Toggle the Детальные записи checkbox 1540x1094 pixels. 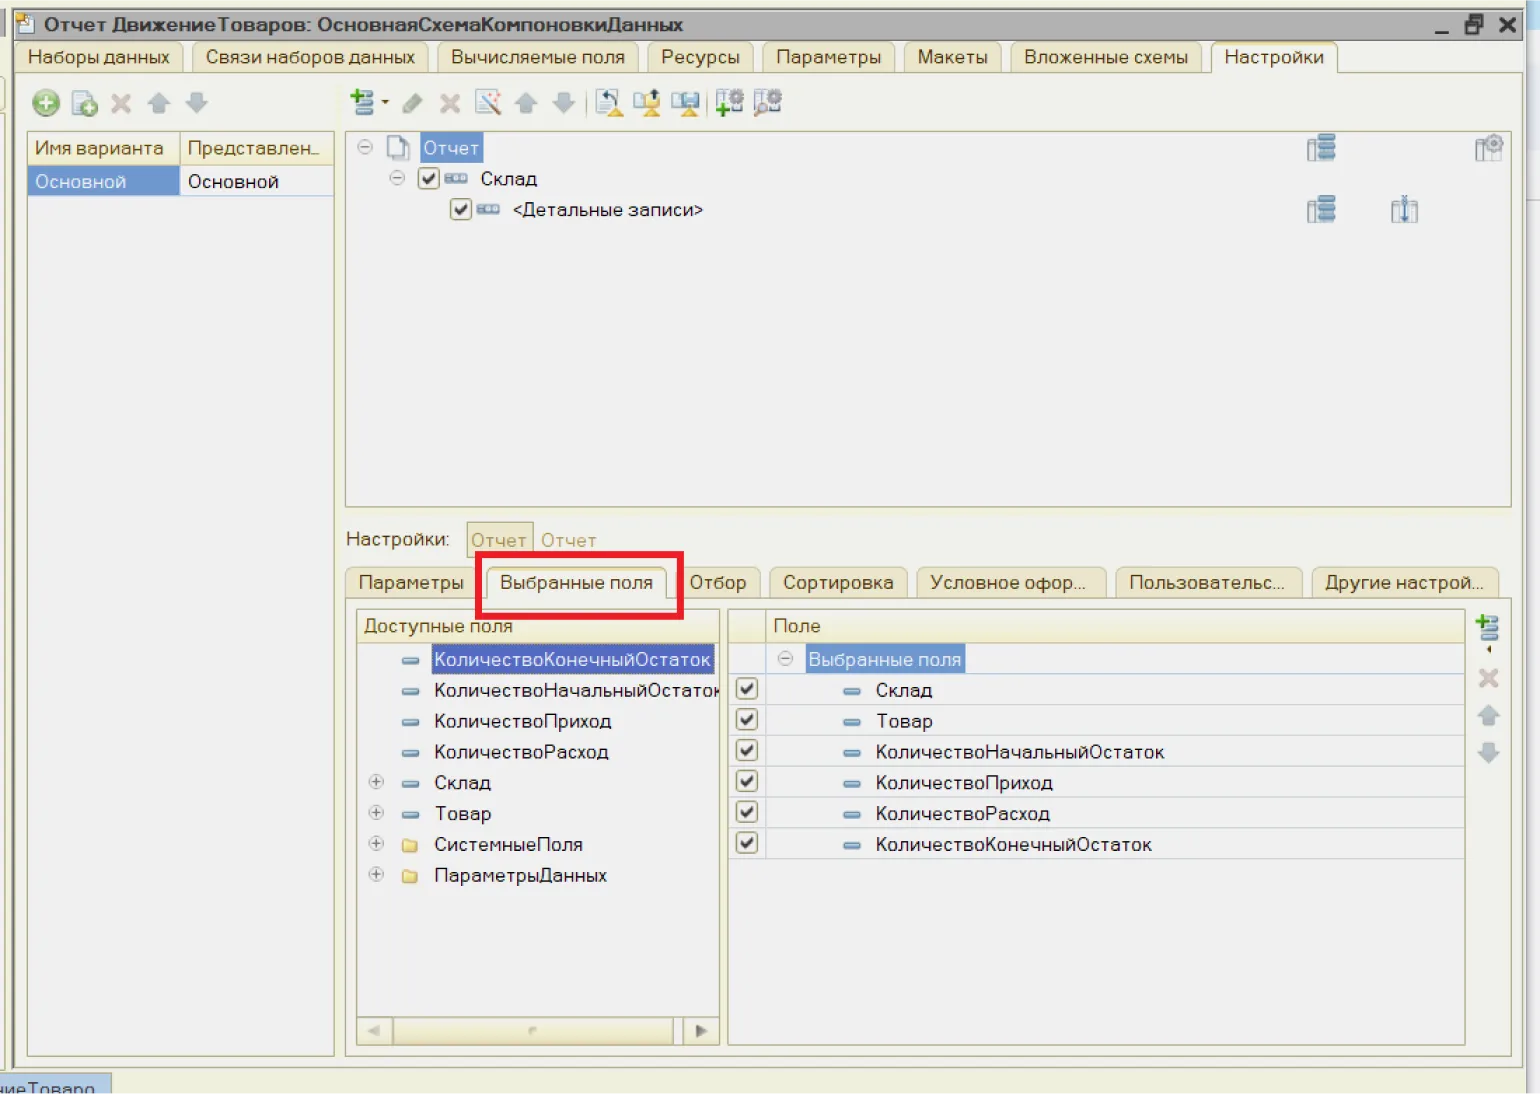coord(460,210)
